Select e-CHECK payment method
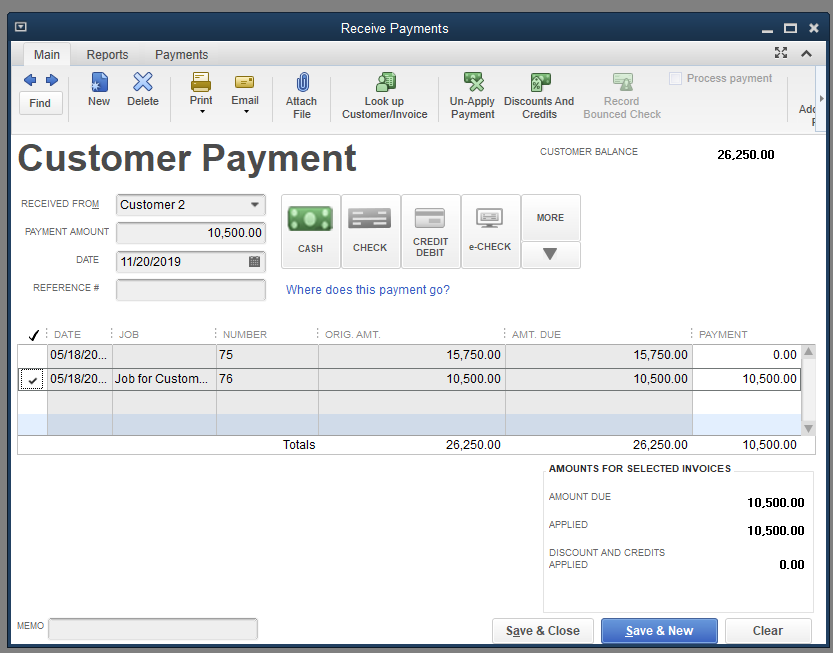 (490, 231)
